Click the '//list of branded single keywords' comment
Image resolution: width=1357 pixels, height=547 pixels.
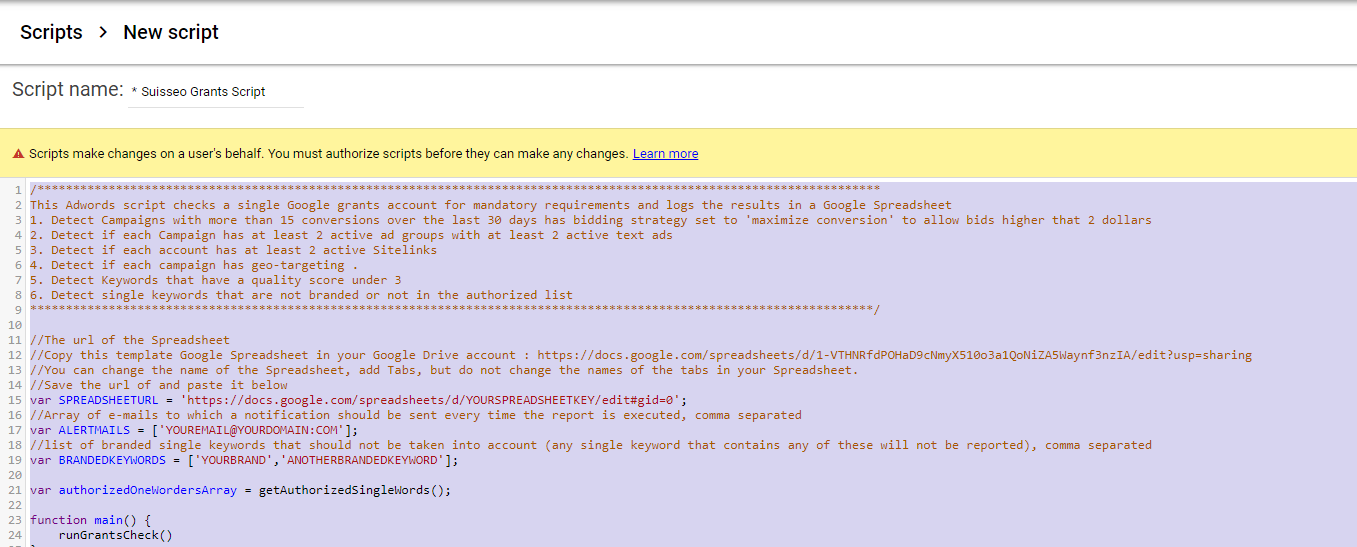tap(591, 445)
